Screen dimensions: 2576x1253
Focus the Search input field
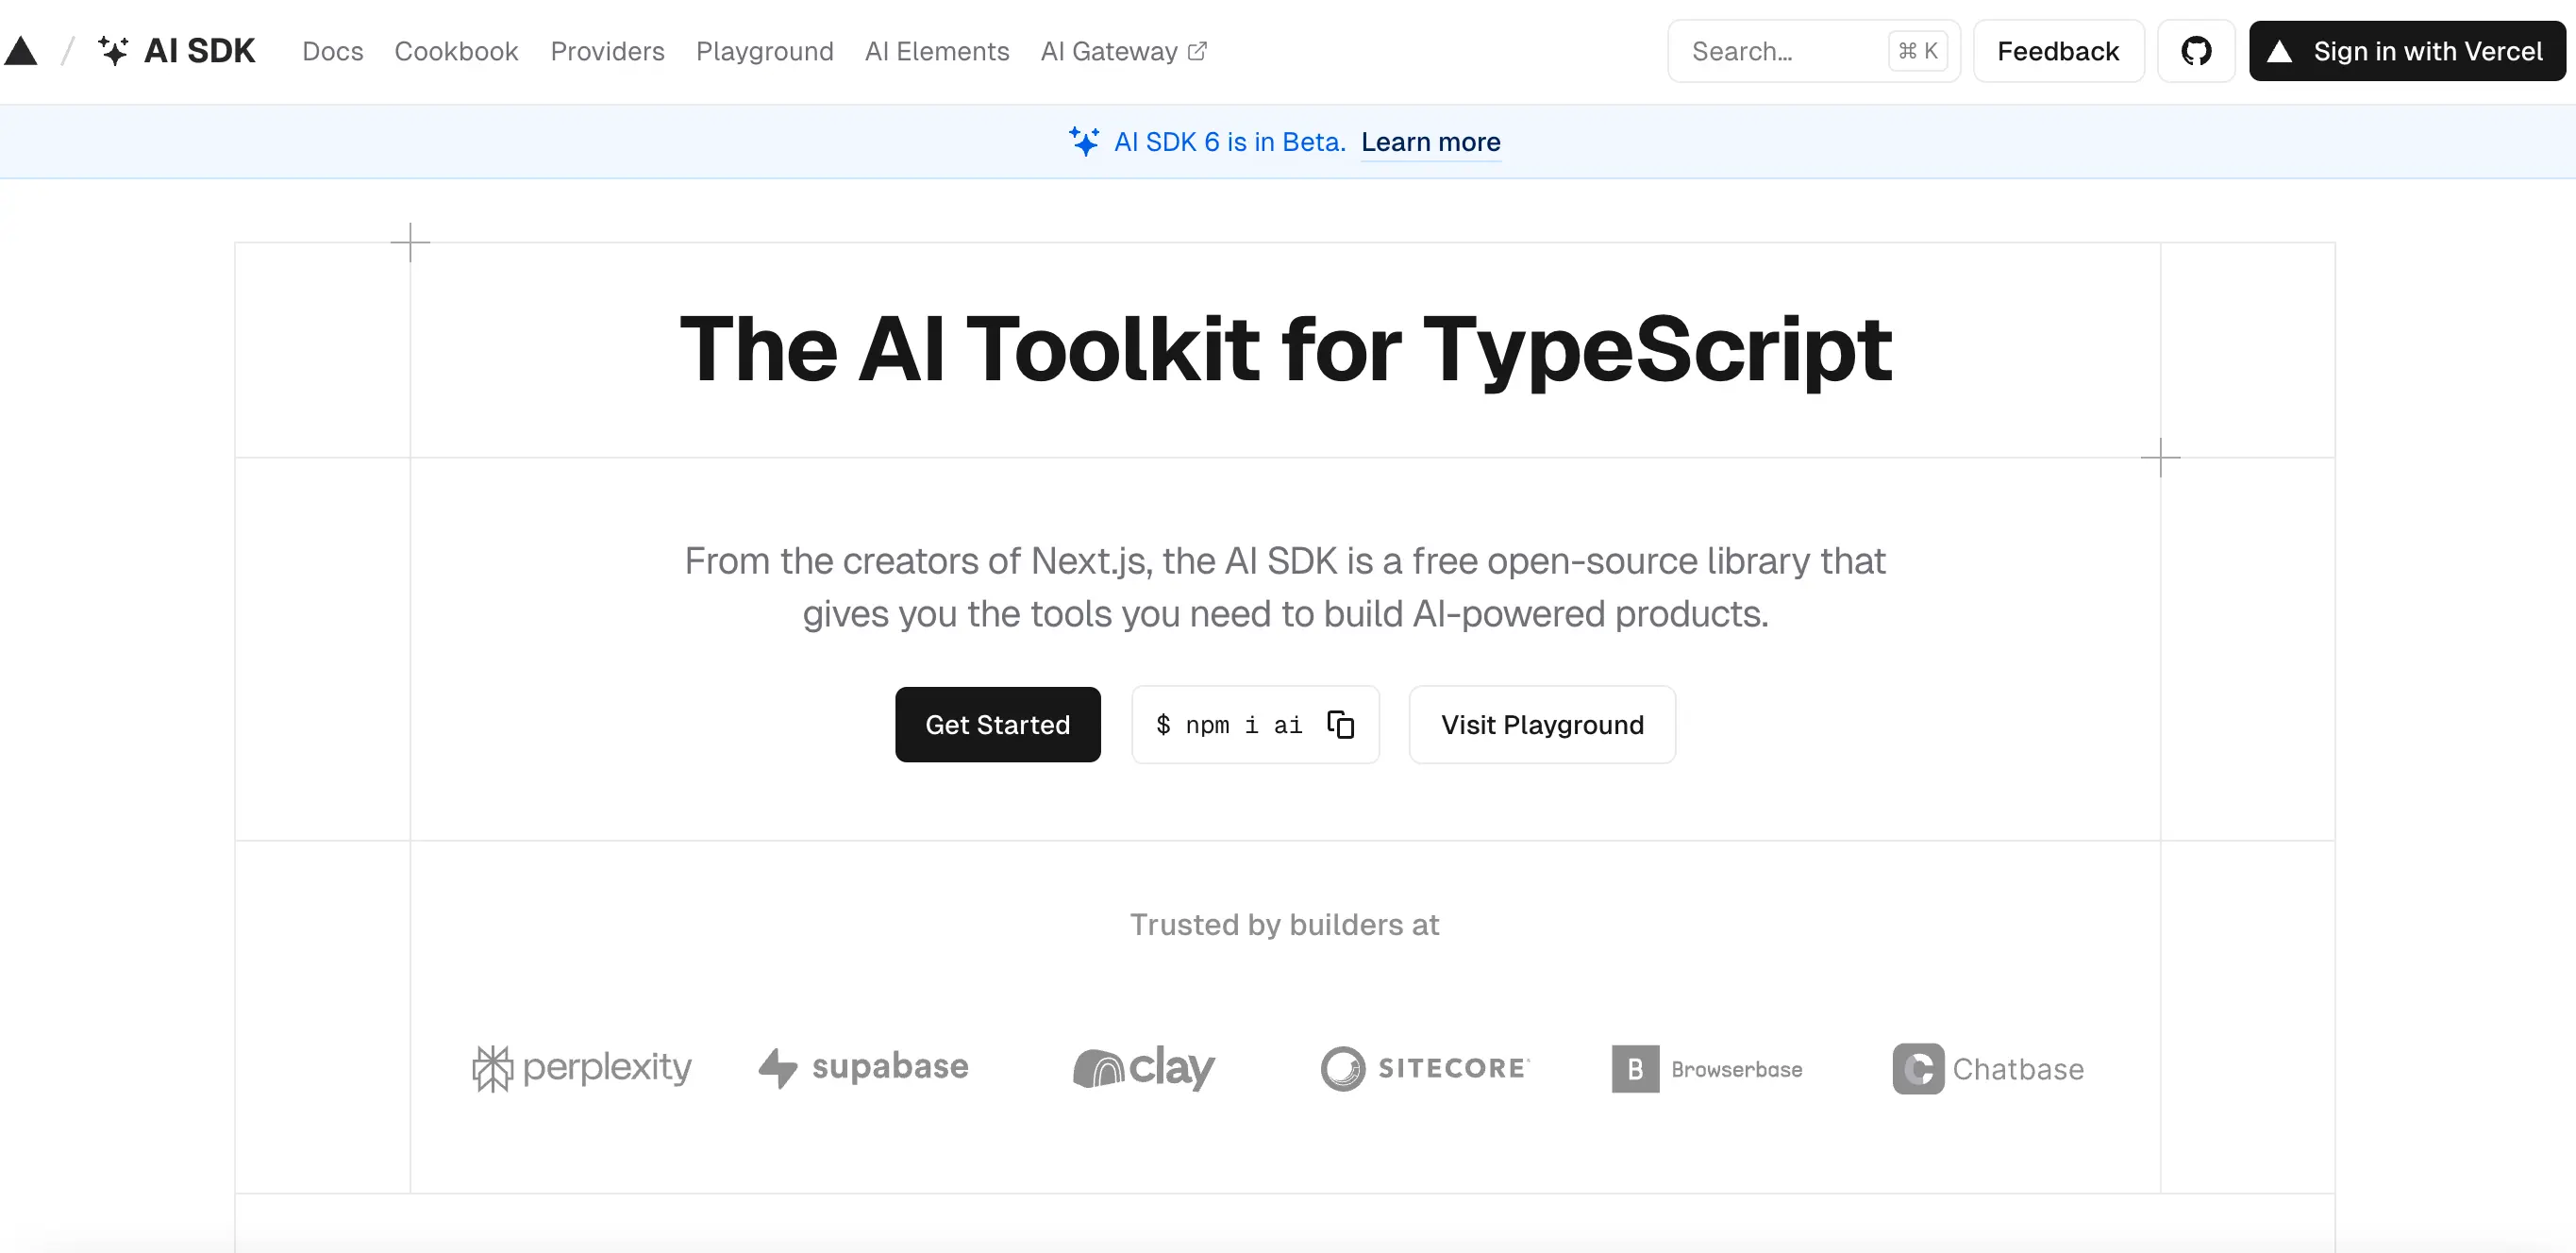(1780, 51)
